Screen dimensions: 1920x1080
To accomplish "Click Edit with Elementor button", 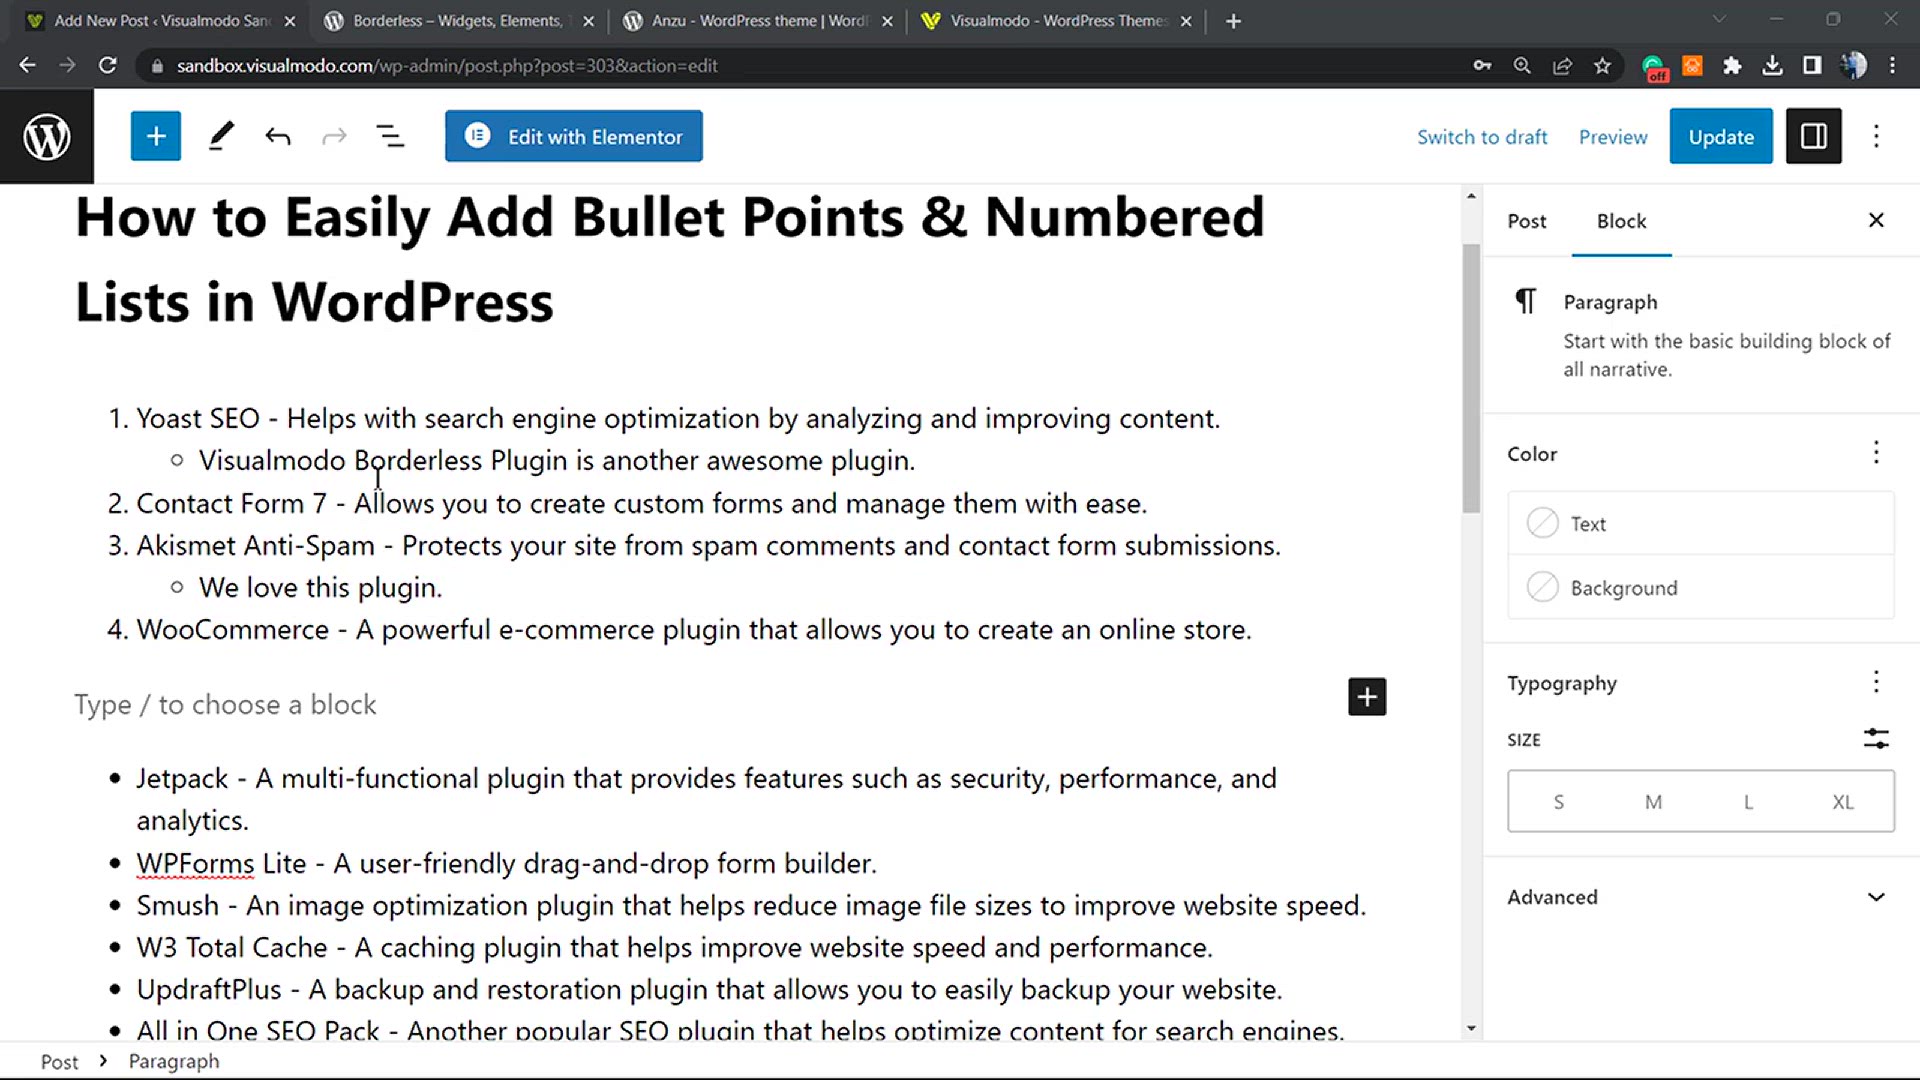I will point(574,136).
